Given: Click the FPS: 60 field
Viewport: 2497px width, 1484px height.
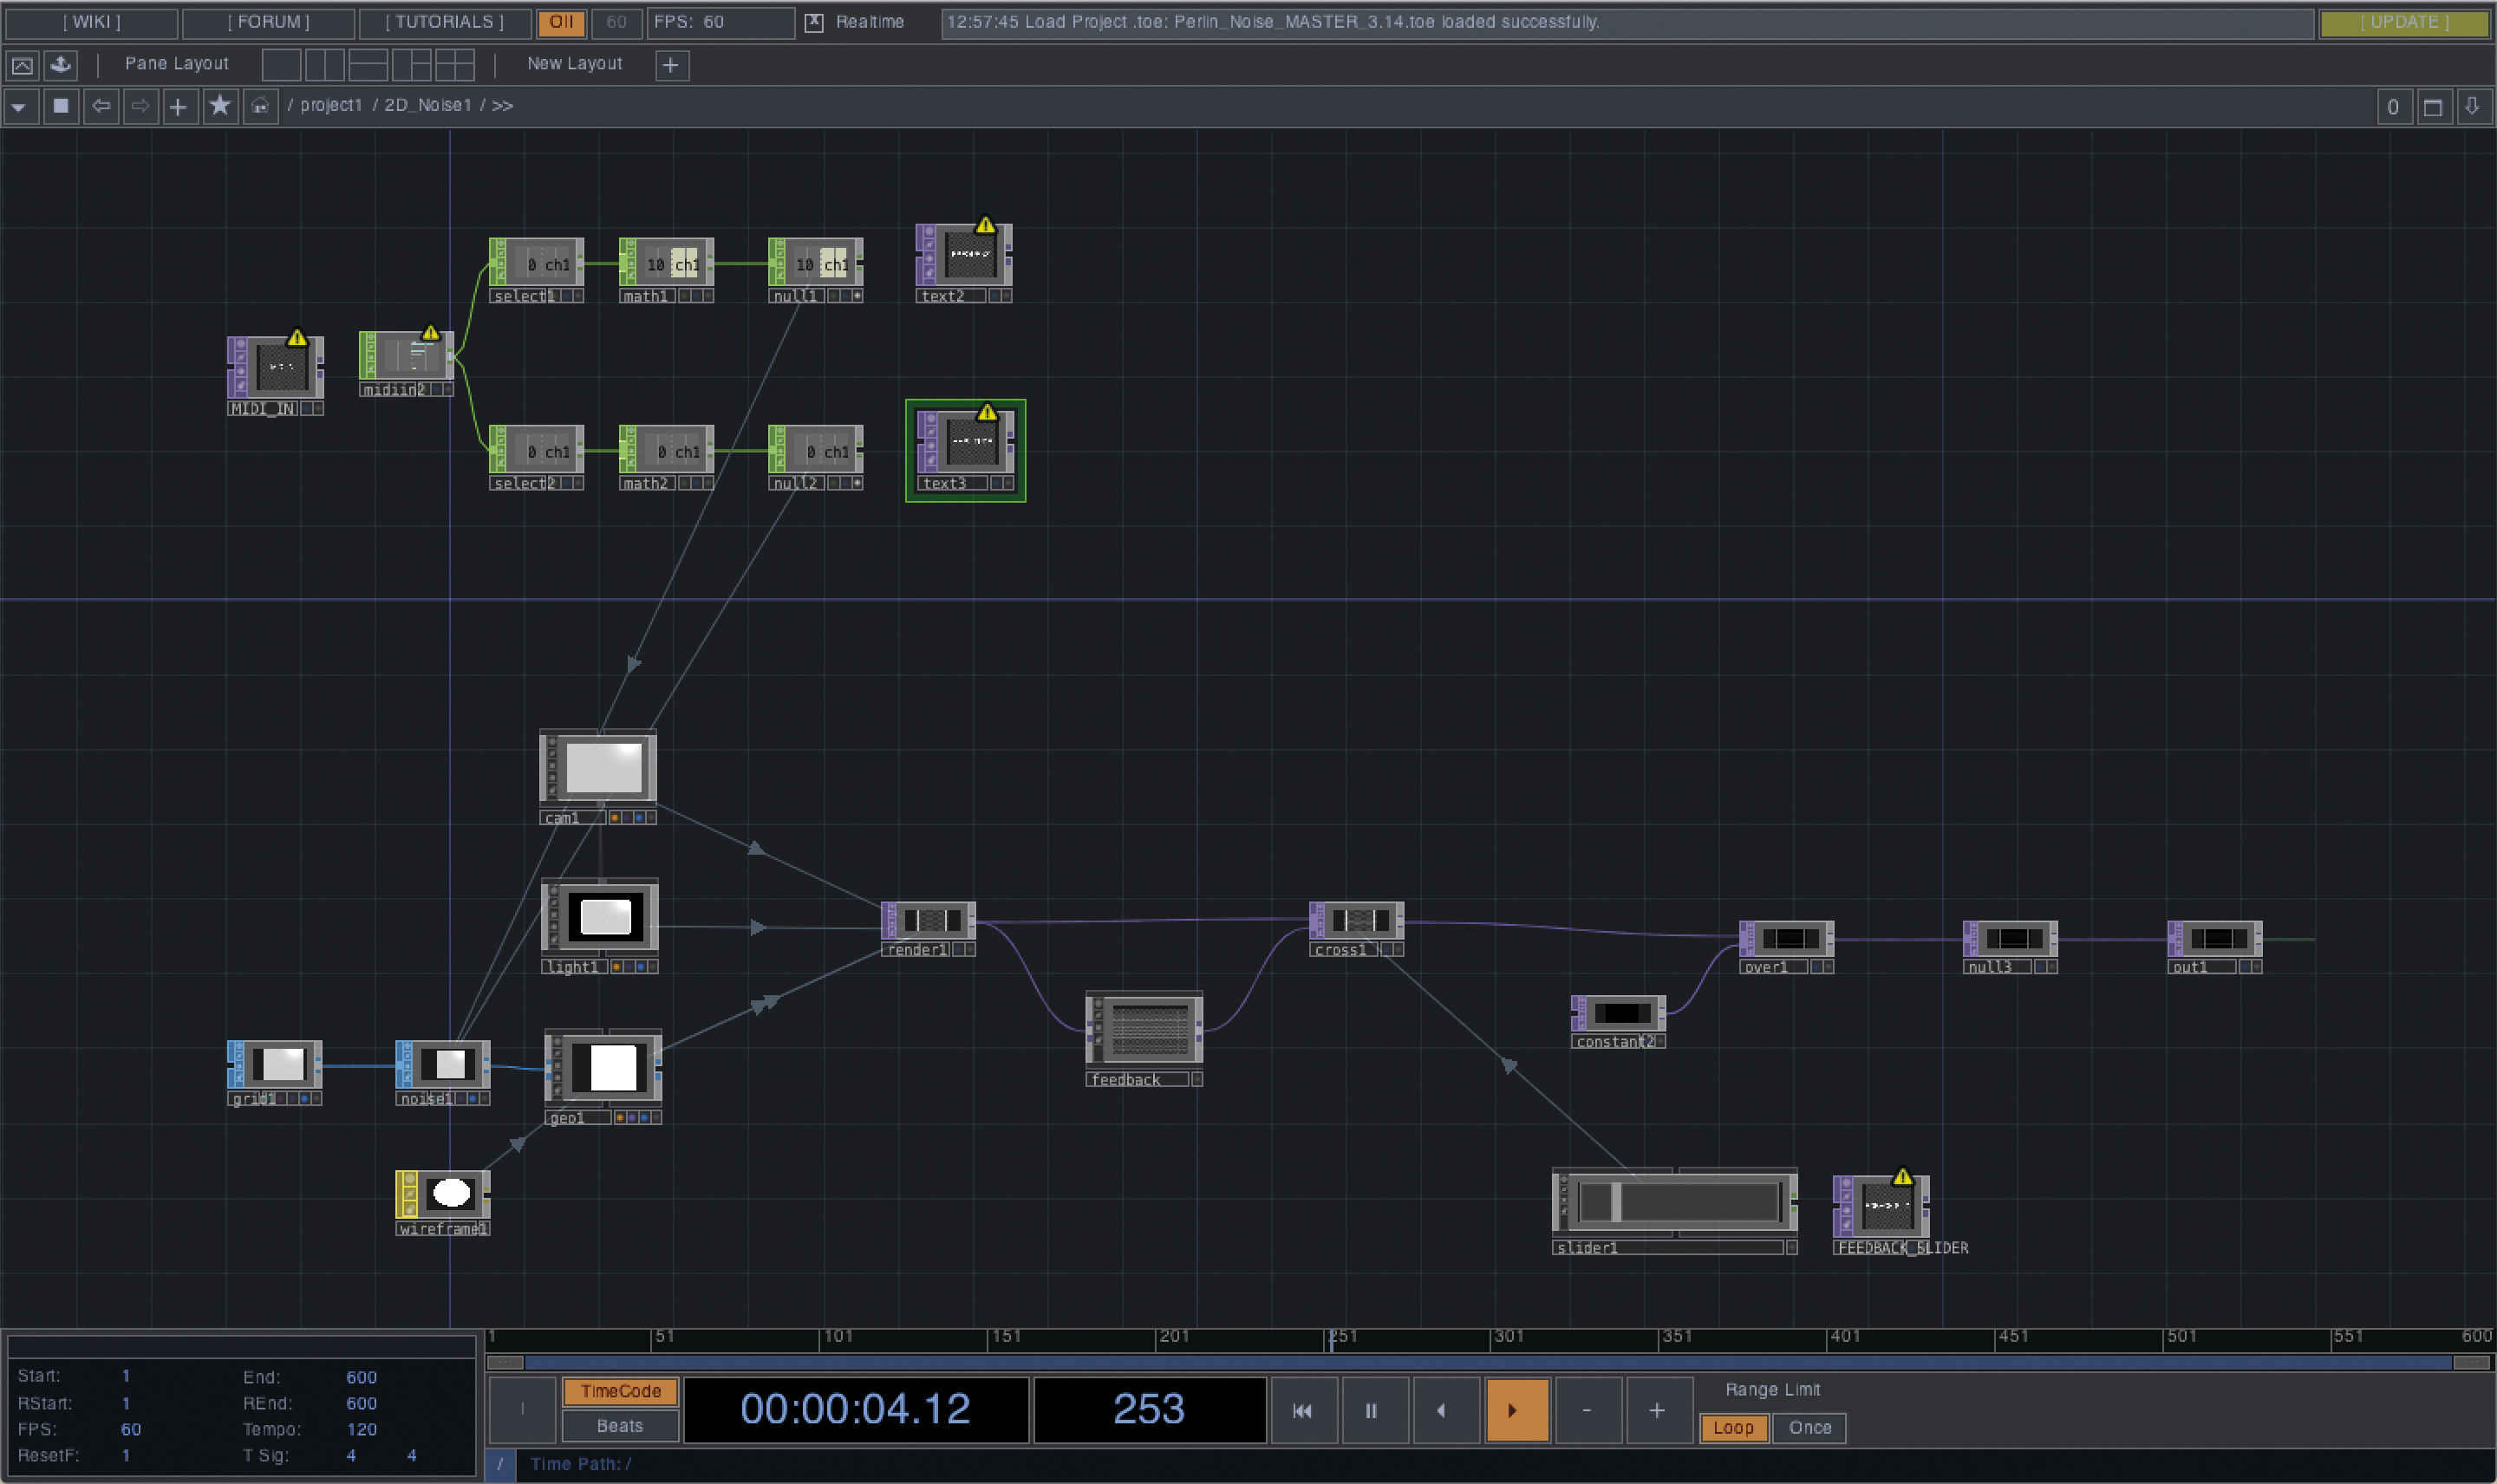Looking at the screenshot, I should coord(720,22).
